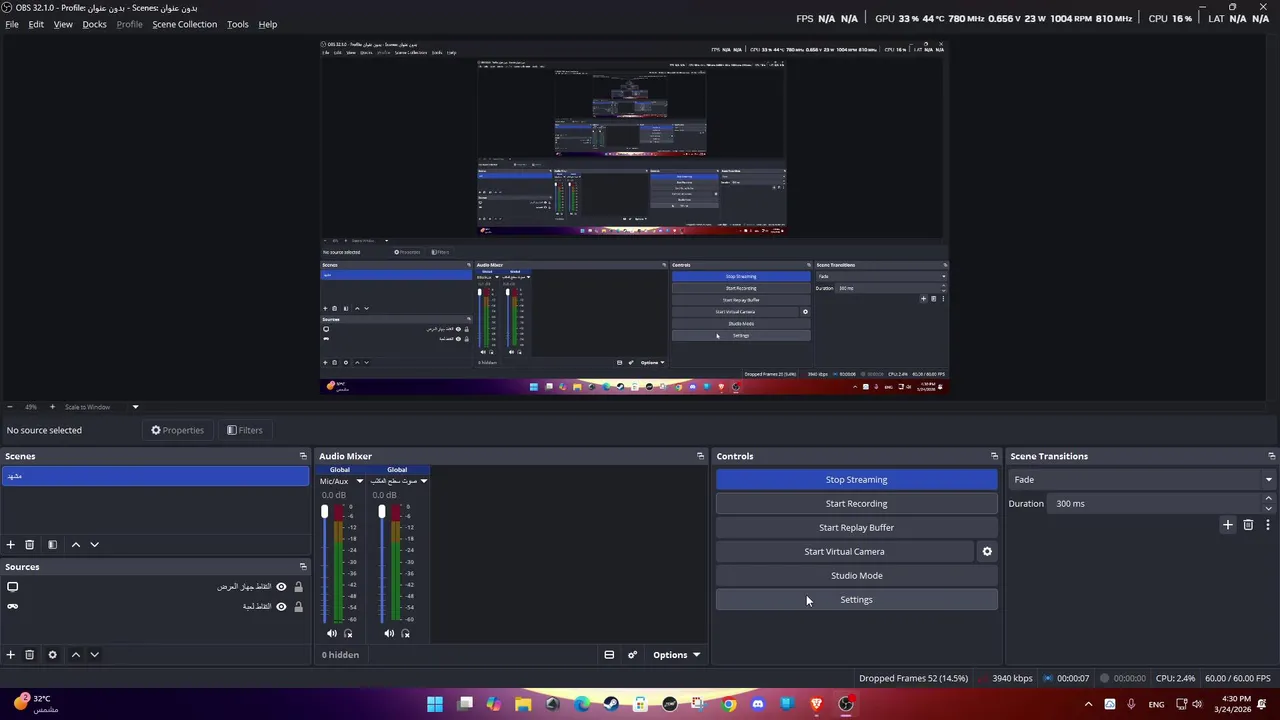
Task: Unlock the display capture source
Action: click(x=298, y=587)
